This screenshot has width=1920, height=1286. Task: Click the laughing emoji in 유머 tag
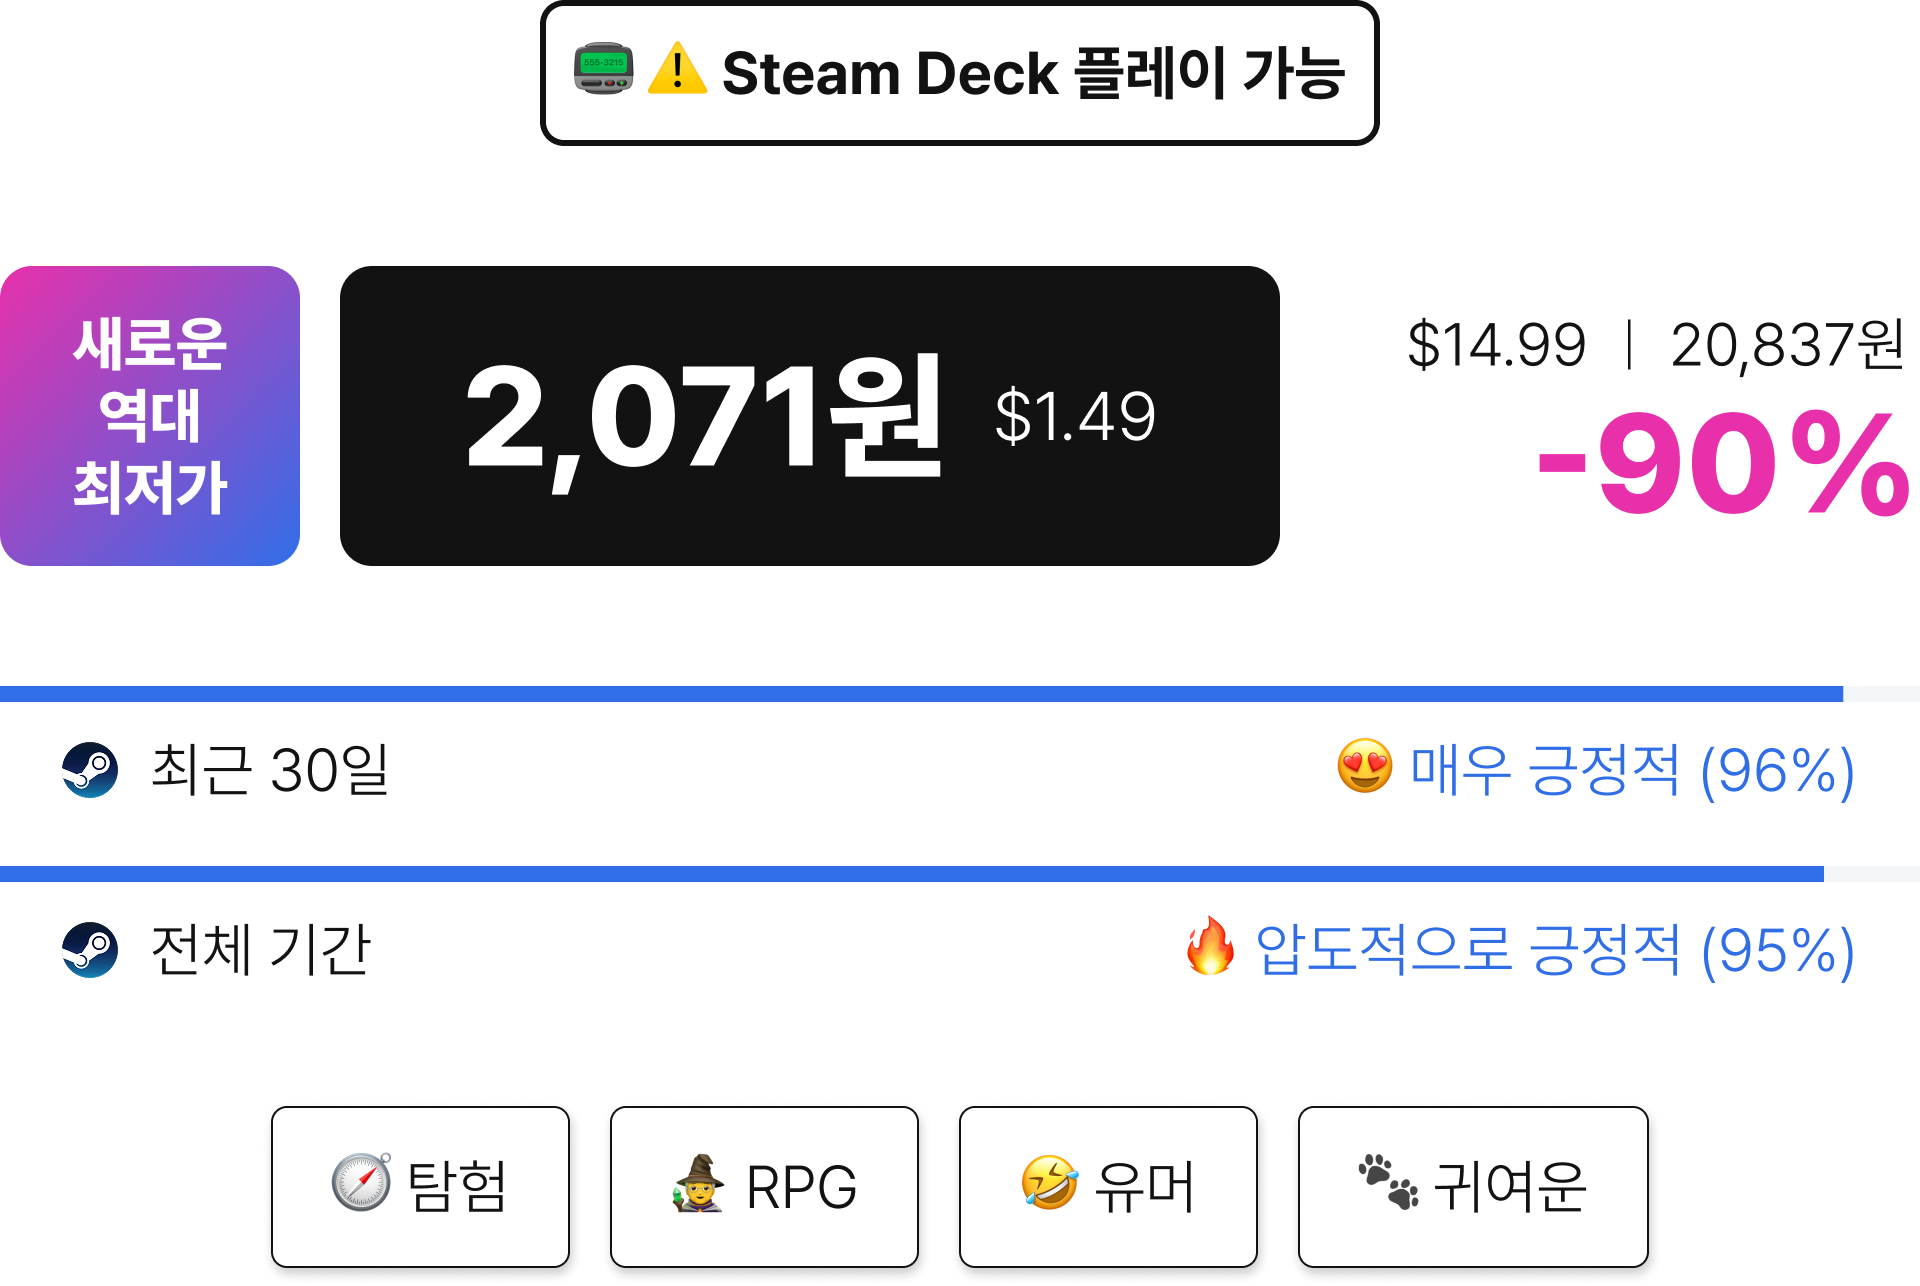click(1049, 1183)
